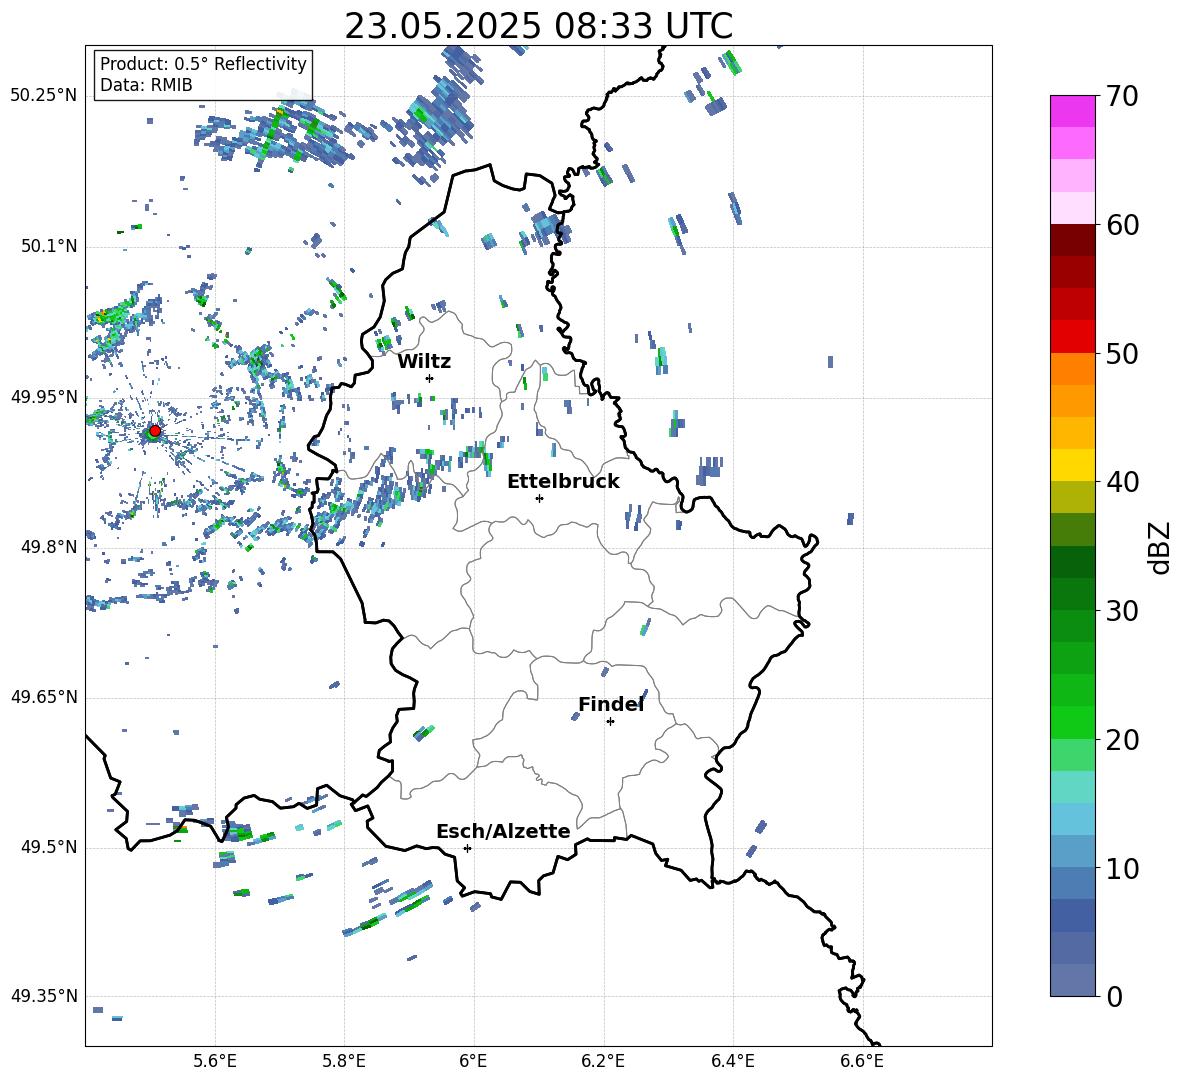Click the 60 colorbar tick label
The height and width of the screenshot is (1081, 1184).
click(1122, 225)
